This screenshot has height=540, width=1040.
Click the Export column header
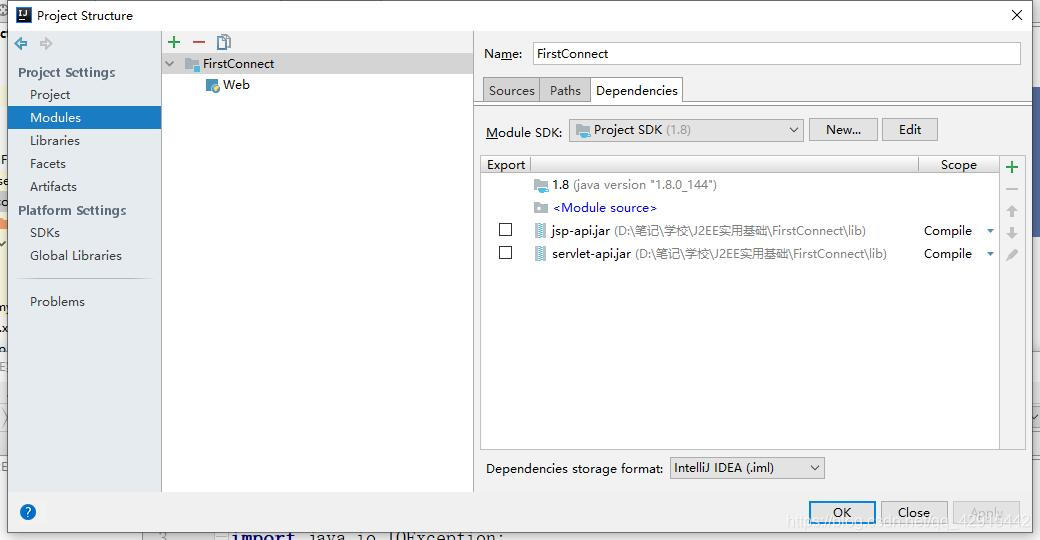[x=506, y=165]
